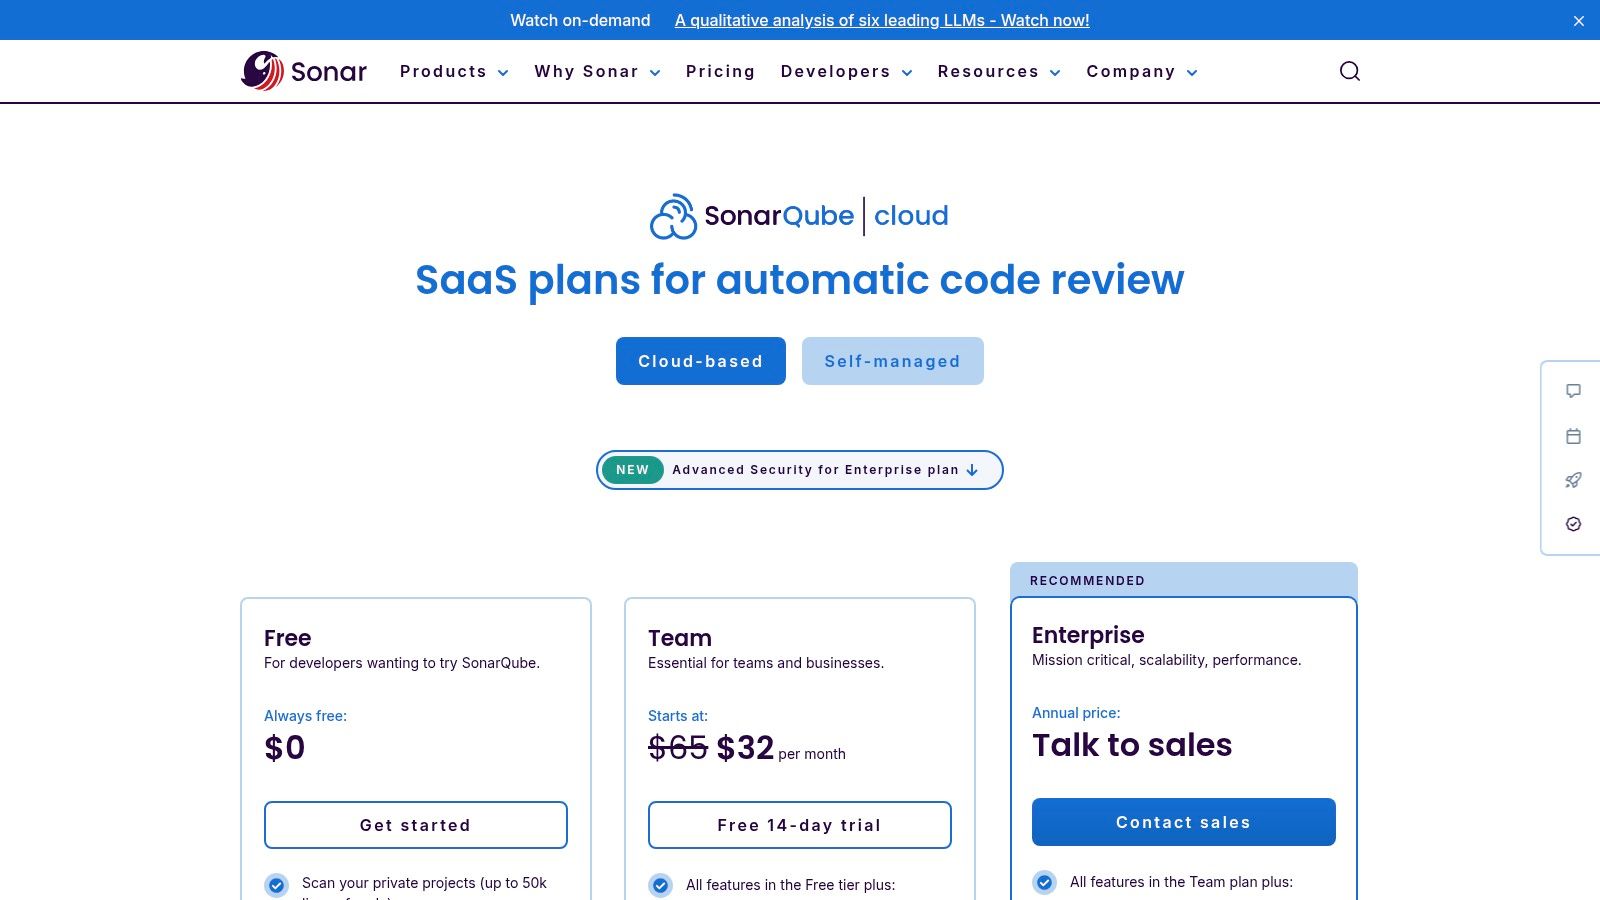
Task: Expand the Products dropdown
Action: tap(453, 71)
